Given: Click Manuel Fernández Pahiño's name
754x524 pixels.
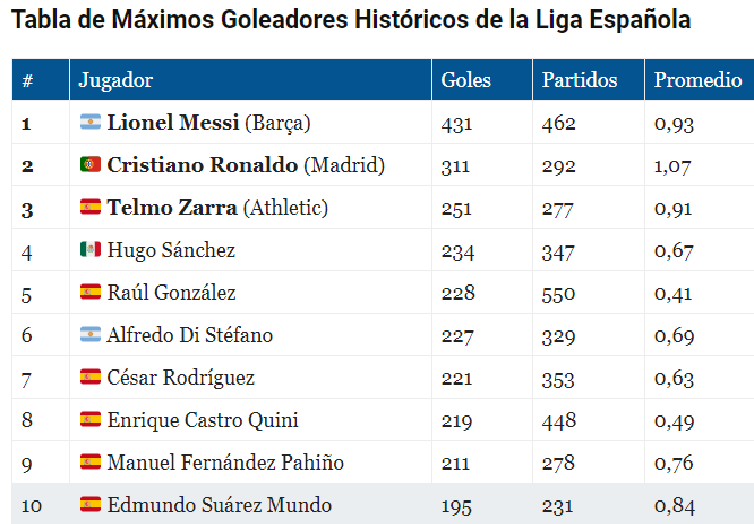Looking at the screenshot, I should point(225,462).
